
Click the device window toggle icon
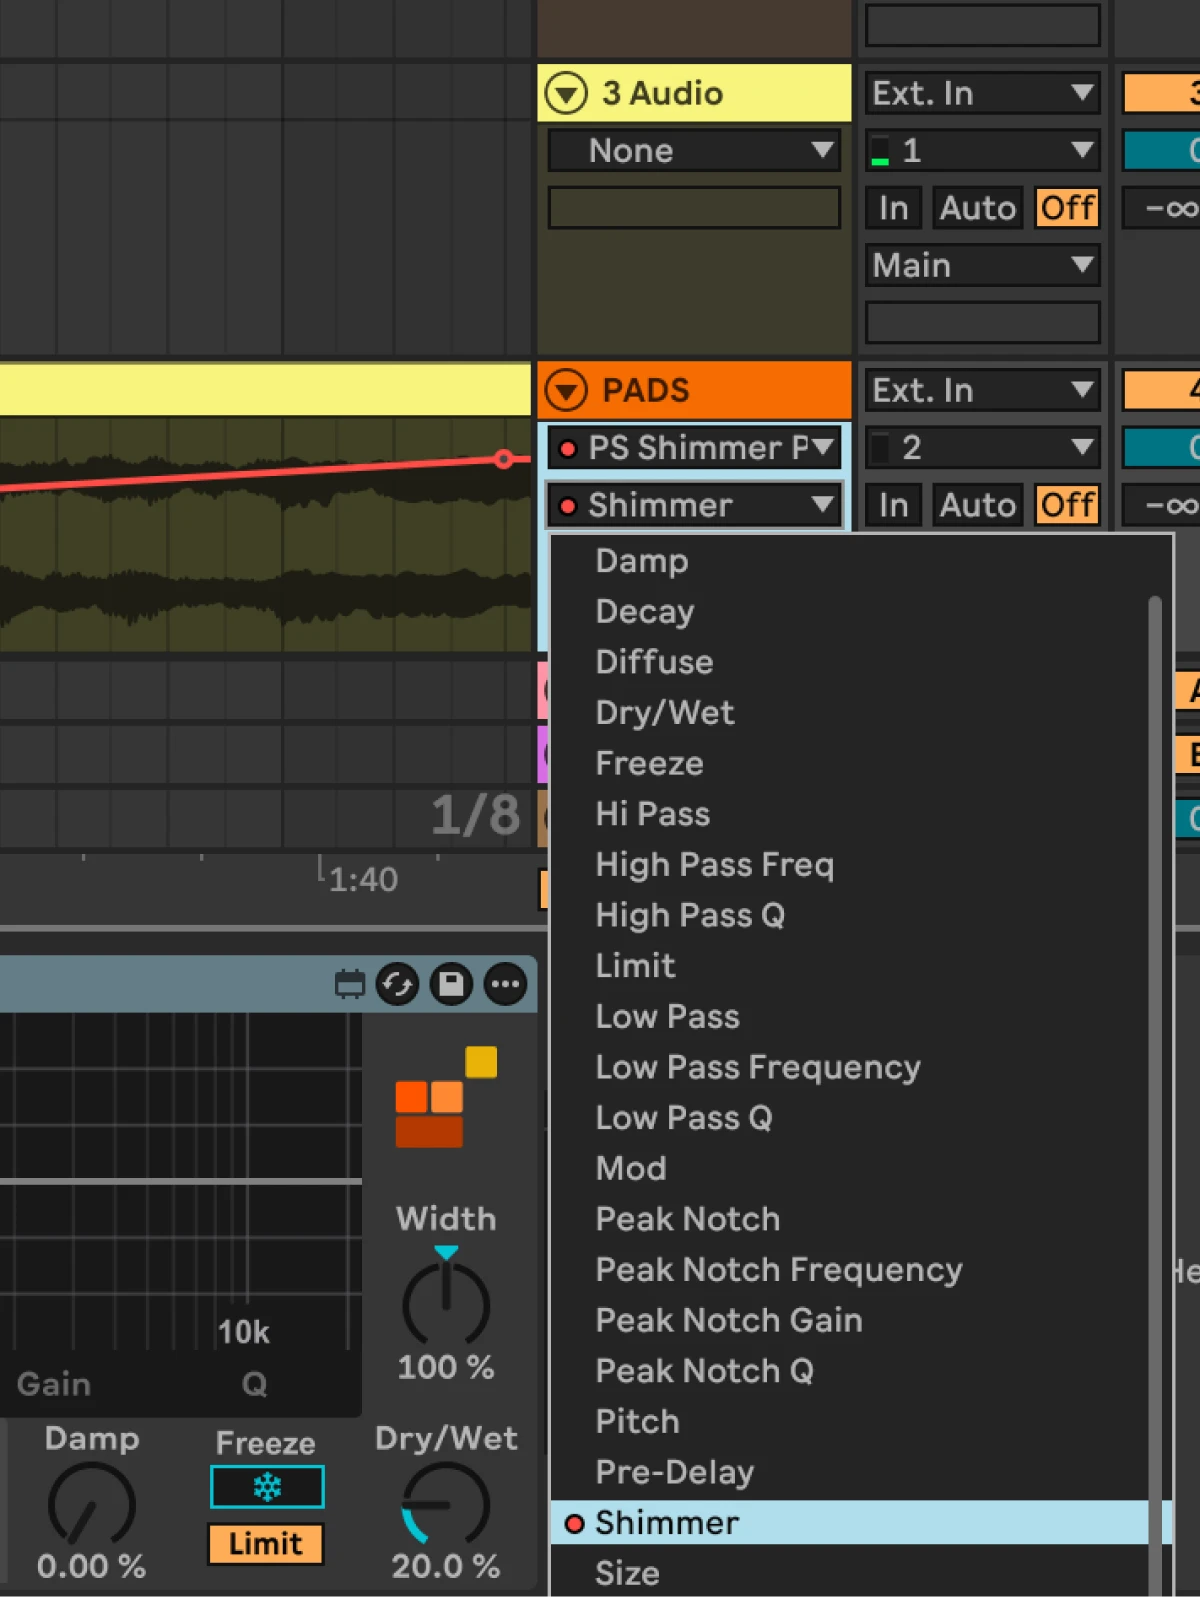[349, 985]
